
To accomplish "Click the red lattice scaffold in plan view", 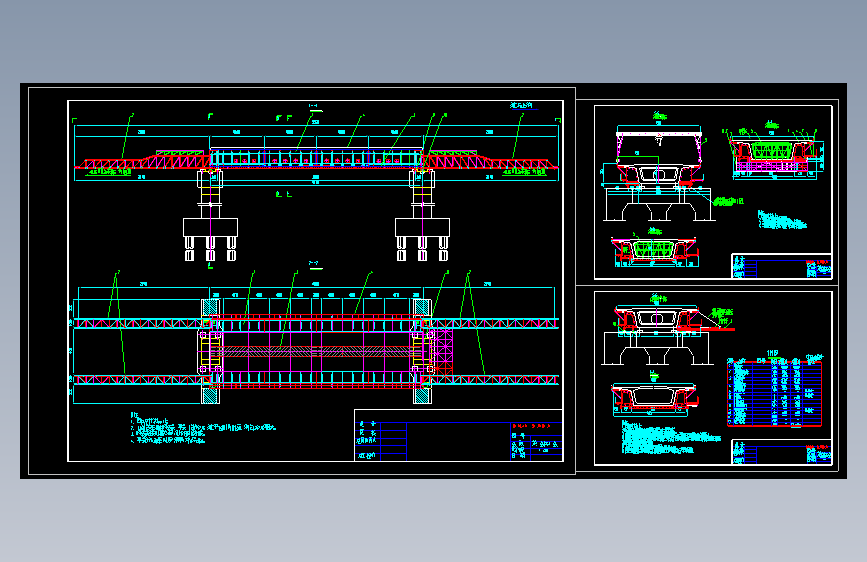I will coord(443,351).
